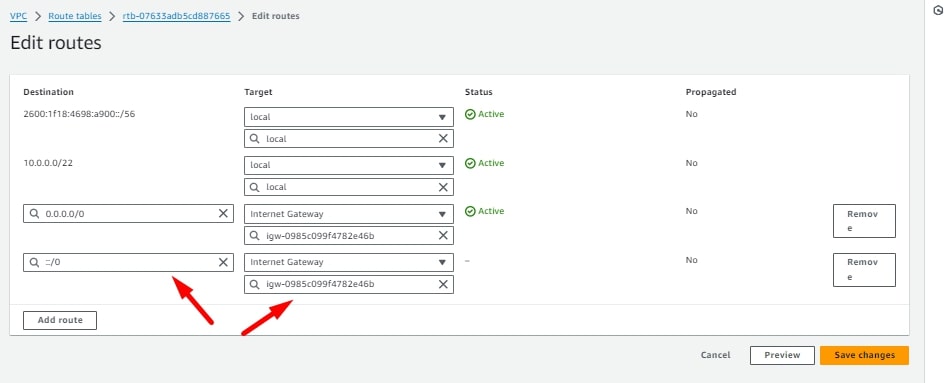The image size is (947, 383).
Task: Click Active status of IPv6 /56 route
Action: (x=484, y=114)
